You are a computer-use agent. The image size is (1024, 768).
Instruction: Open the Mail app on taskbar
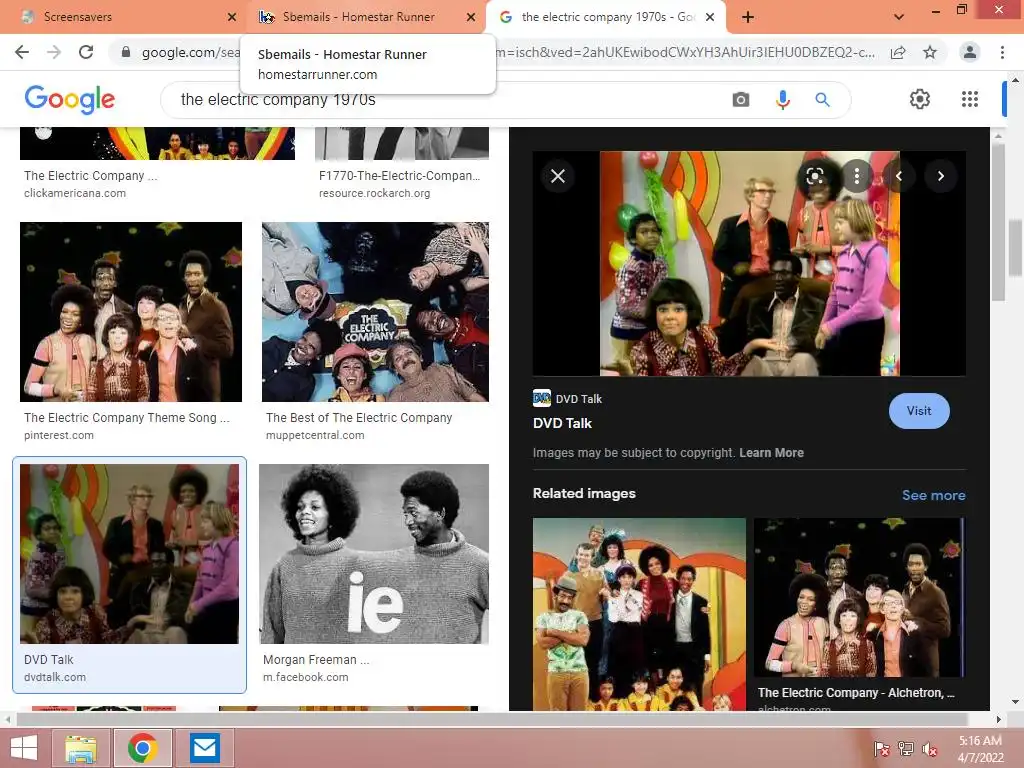tap(205, 748)
